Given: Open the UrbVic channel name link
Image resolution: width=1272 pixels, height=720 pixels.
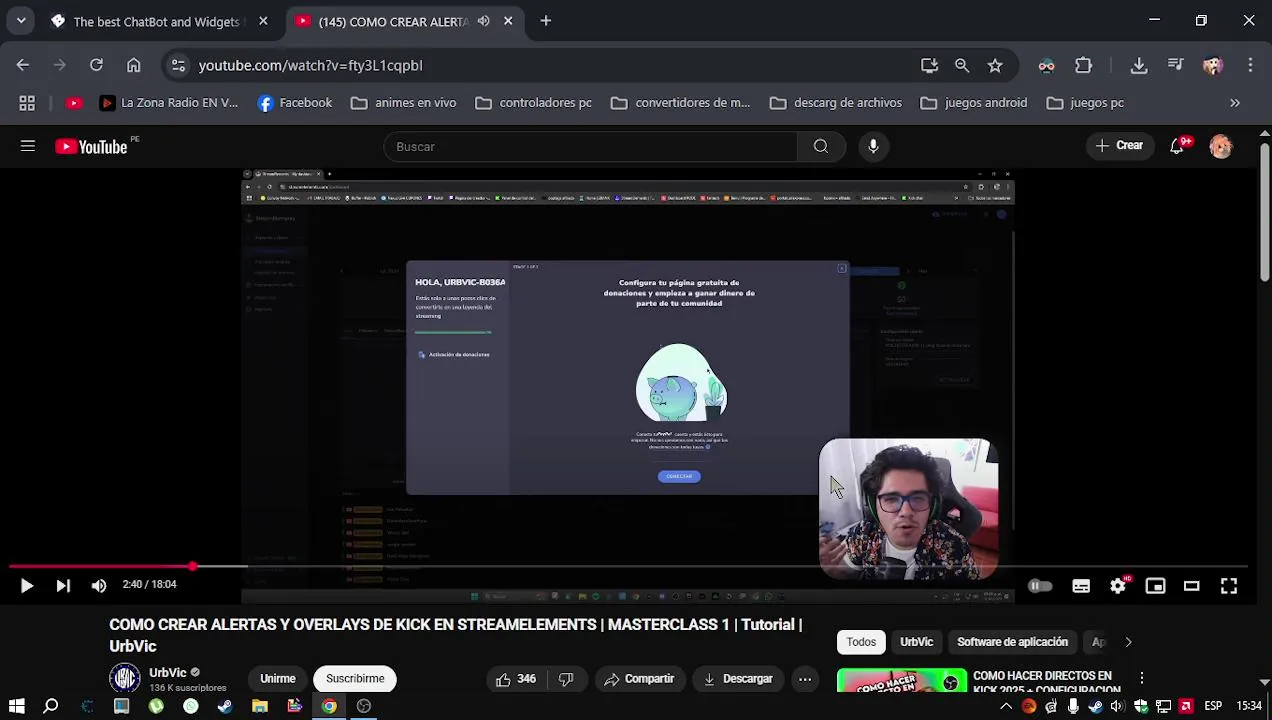Looking at the screenshot, I should click(168, 673).
